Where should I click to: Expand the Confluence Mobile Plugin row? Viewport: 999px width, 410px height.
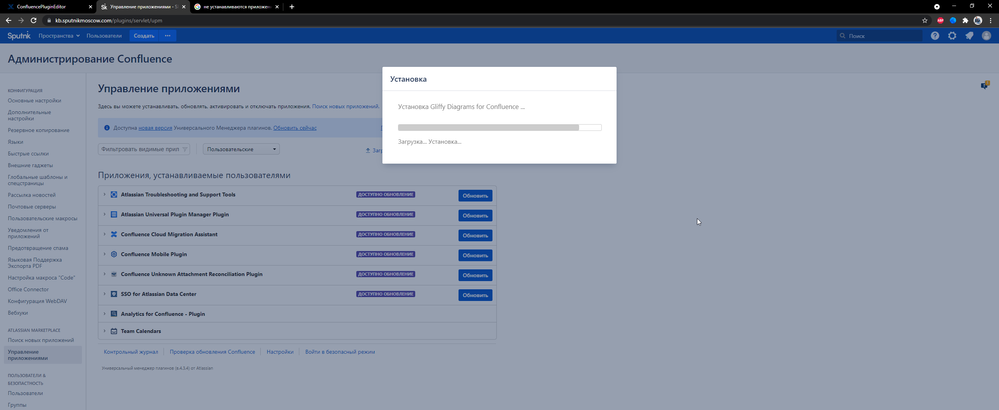(x=104, y=254)
